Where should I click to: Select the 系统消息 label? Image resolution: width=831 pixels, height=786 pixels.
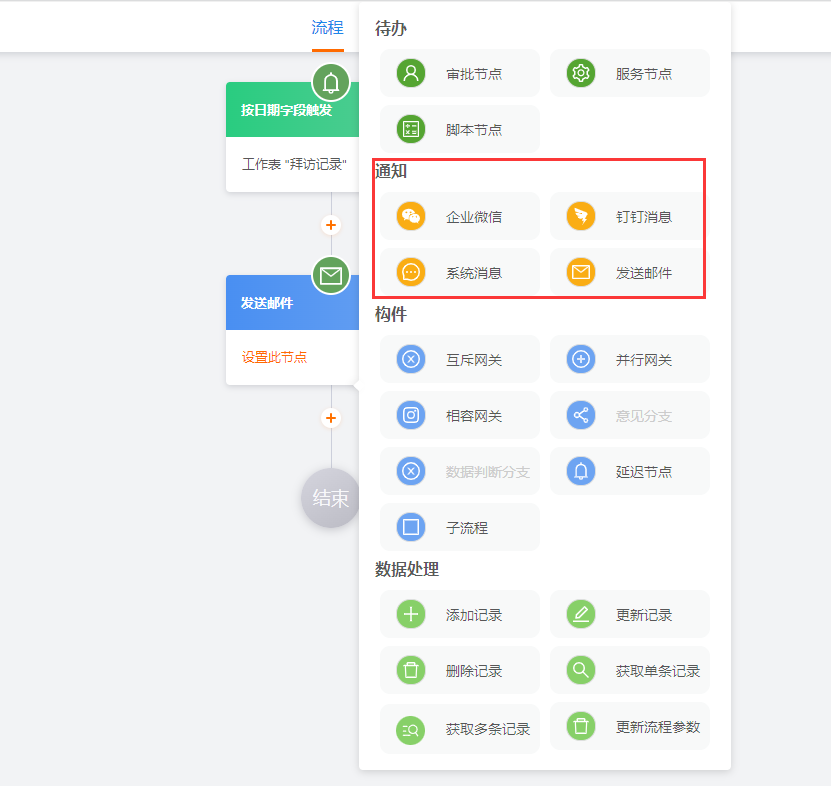pos(474,273)
